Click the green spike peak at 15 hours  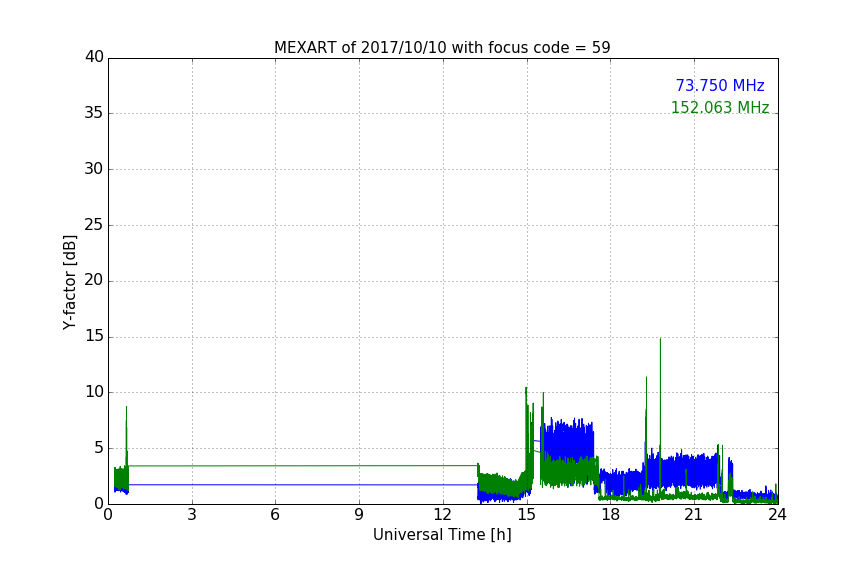click(526, 390)
